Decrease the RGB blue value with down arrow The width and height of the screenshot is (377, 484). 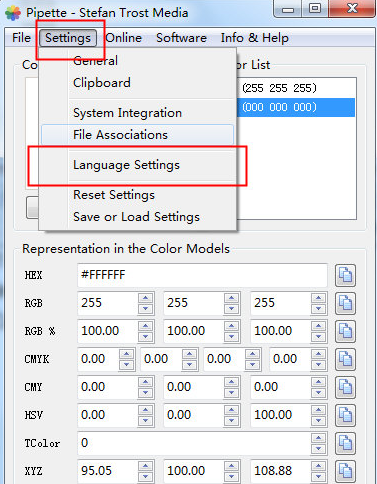pos(319,309)
